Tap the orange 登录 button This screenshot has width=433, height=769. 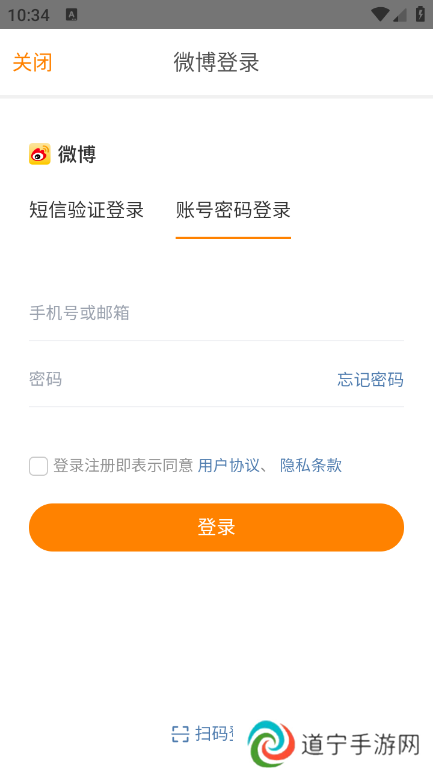pyautogui.click(x=216, y=527)
